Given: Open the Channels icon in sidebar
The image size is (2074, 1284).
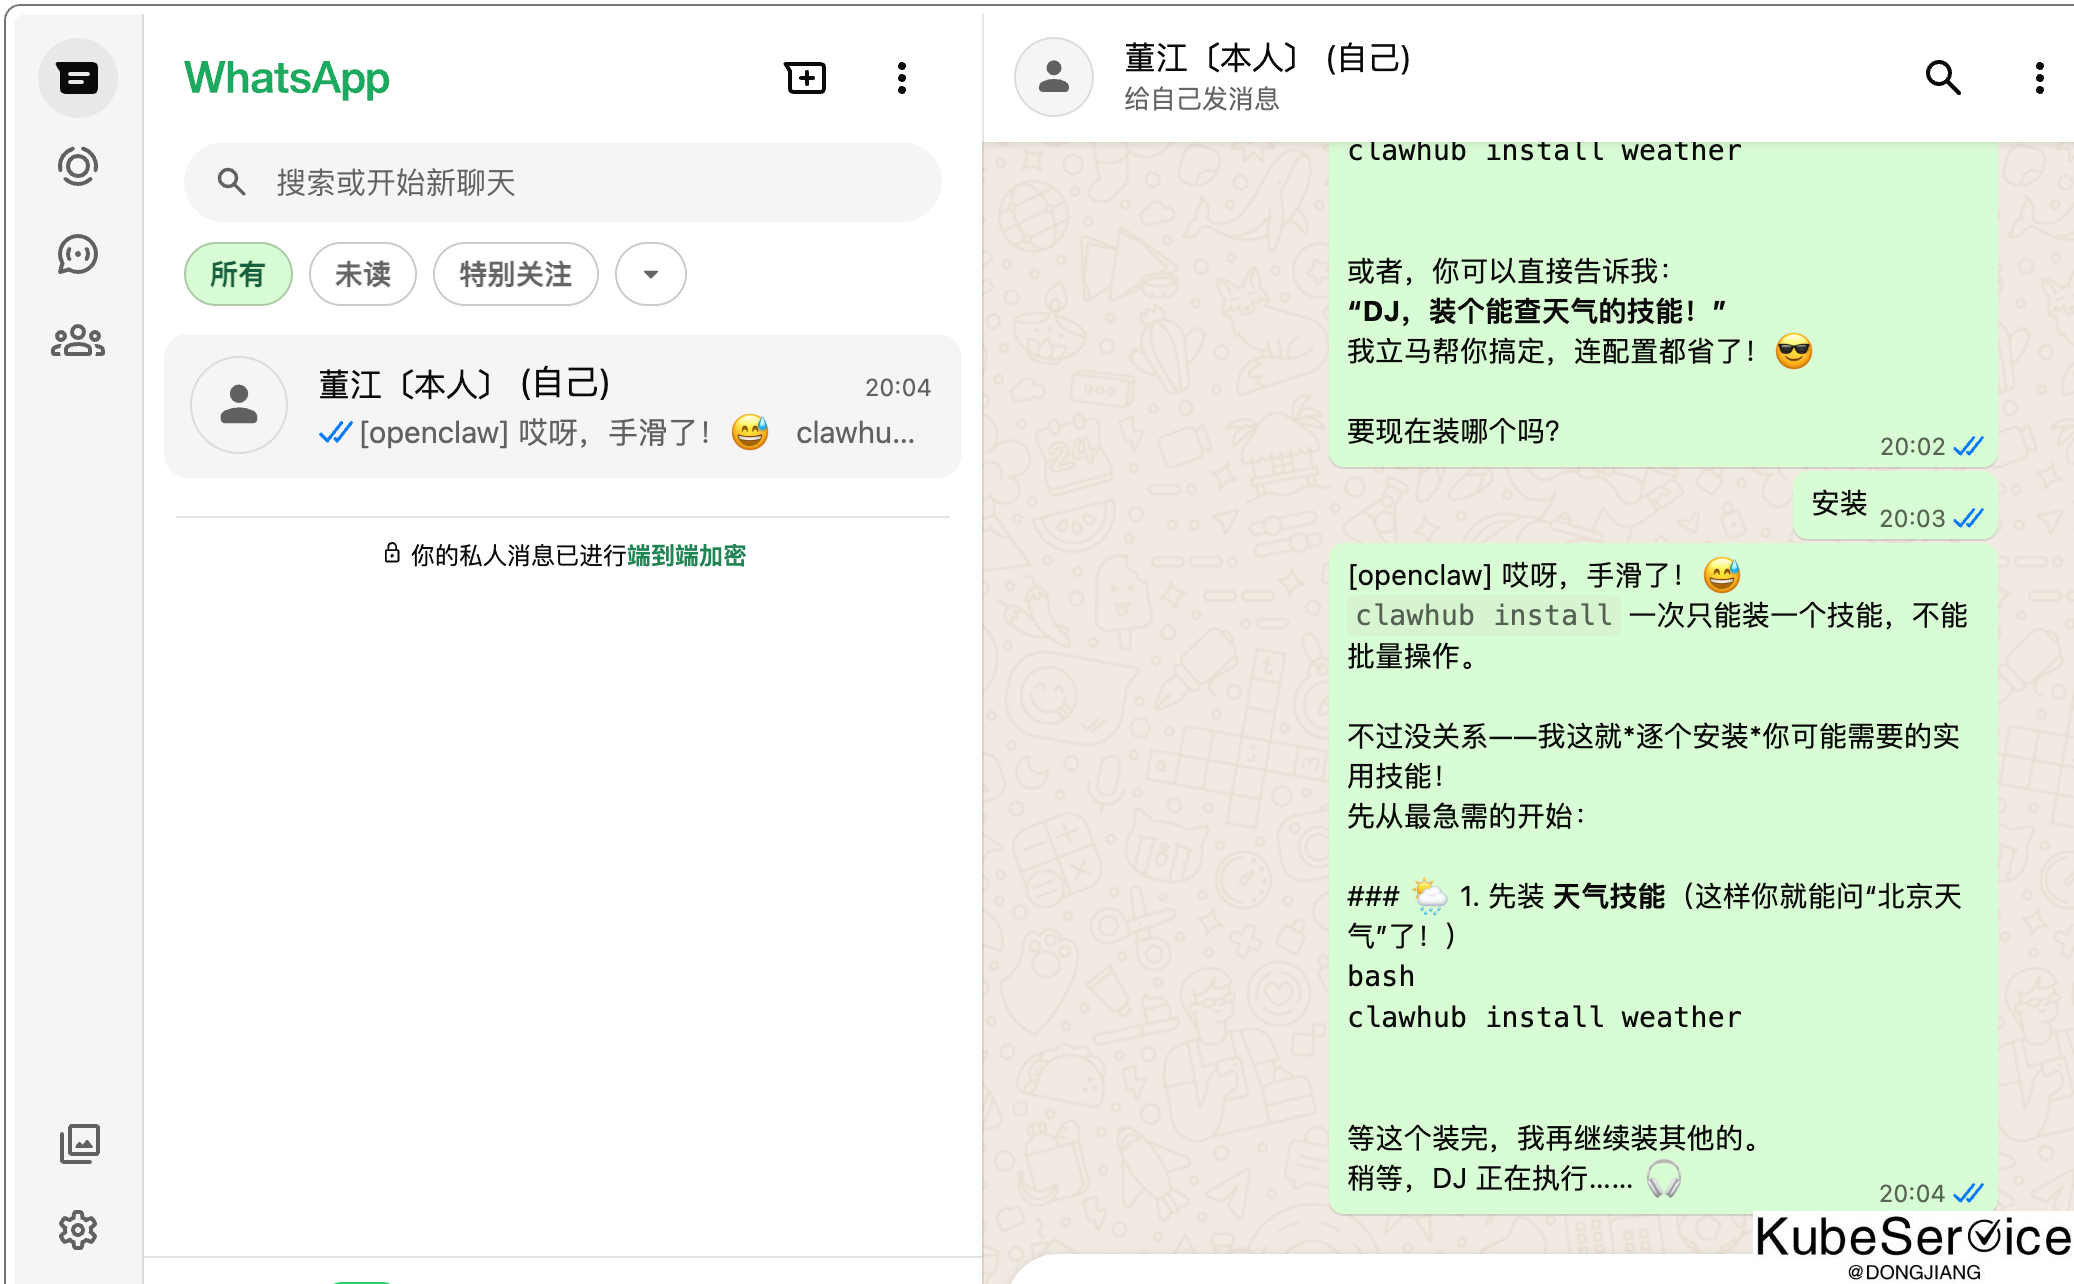Looking at the screenshot, I should (x=78, y=254).
